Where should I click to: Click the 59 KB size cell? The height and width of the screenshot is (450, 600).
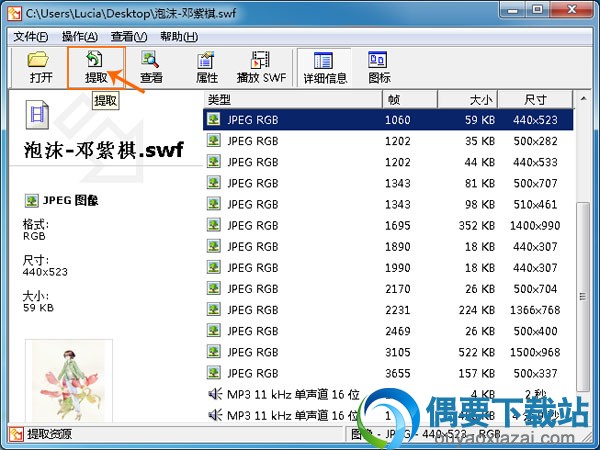pyautogui.click(x=480, y=120)
